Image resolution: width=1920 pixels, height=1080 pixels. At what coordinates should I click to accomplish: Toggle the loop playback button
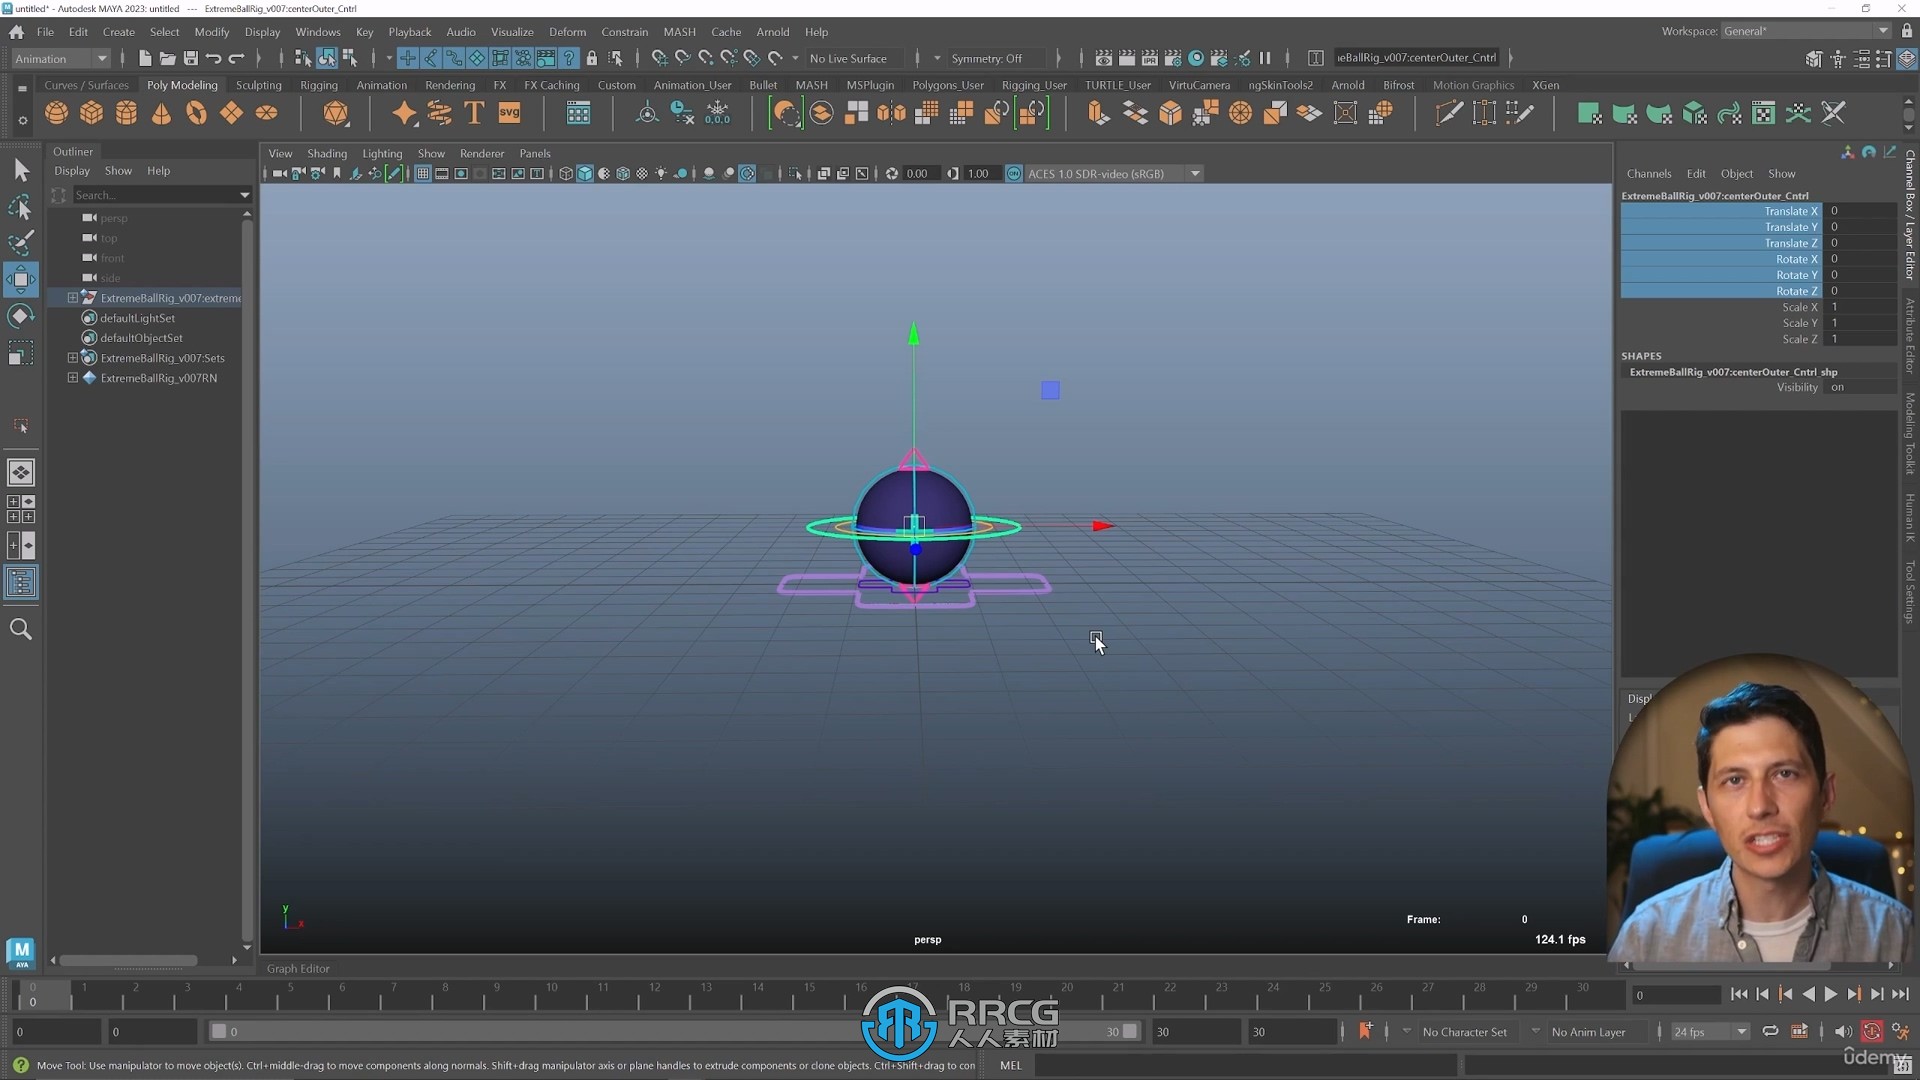pos(1770,1031)
